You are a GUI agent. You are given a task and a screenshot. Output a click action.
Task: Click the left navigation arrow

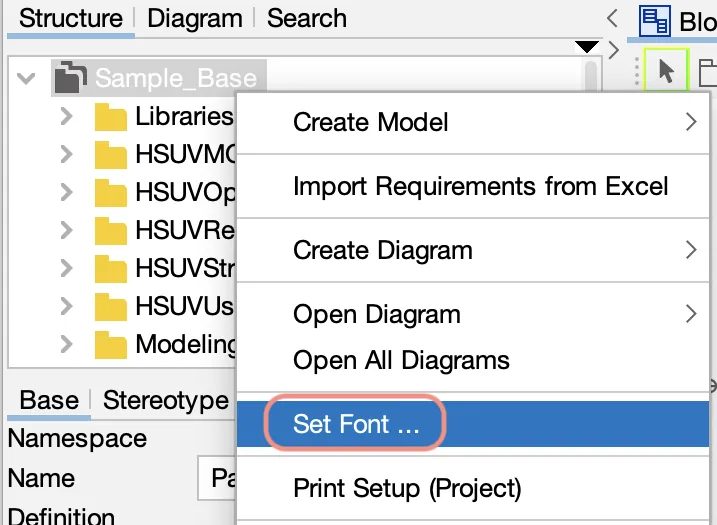tap(613, 19)
